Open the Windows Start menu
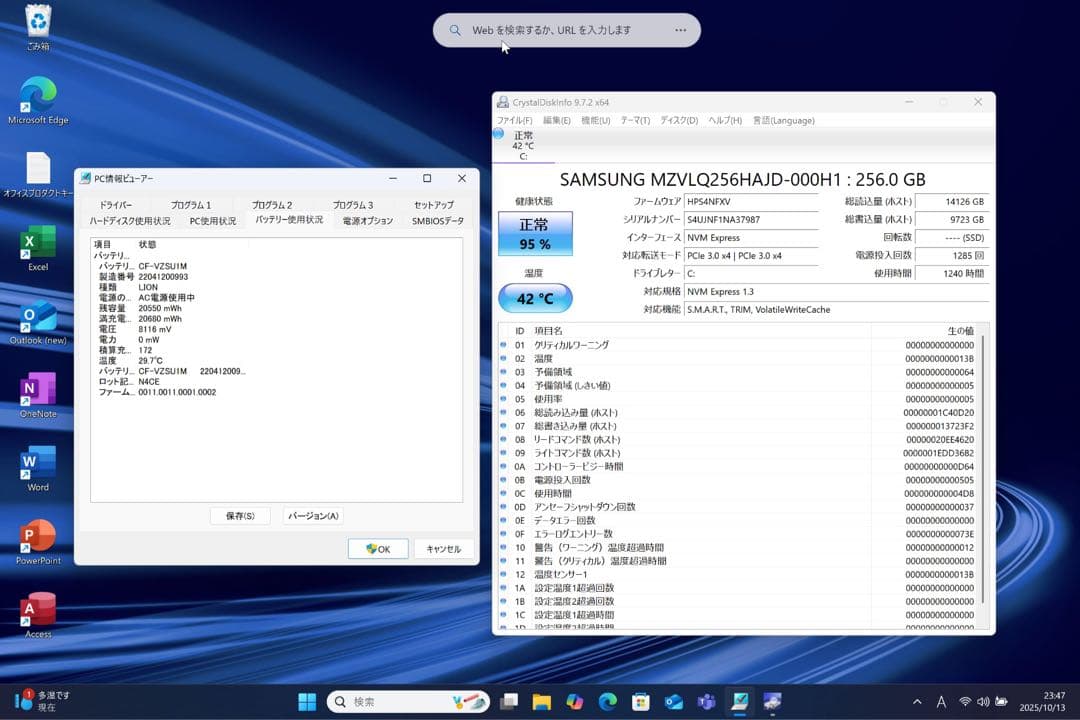 [x=307, y=701]
